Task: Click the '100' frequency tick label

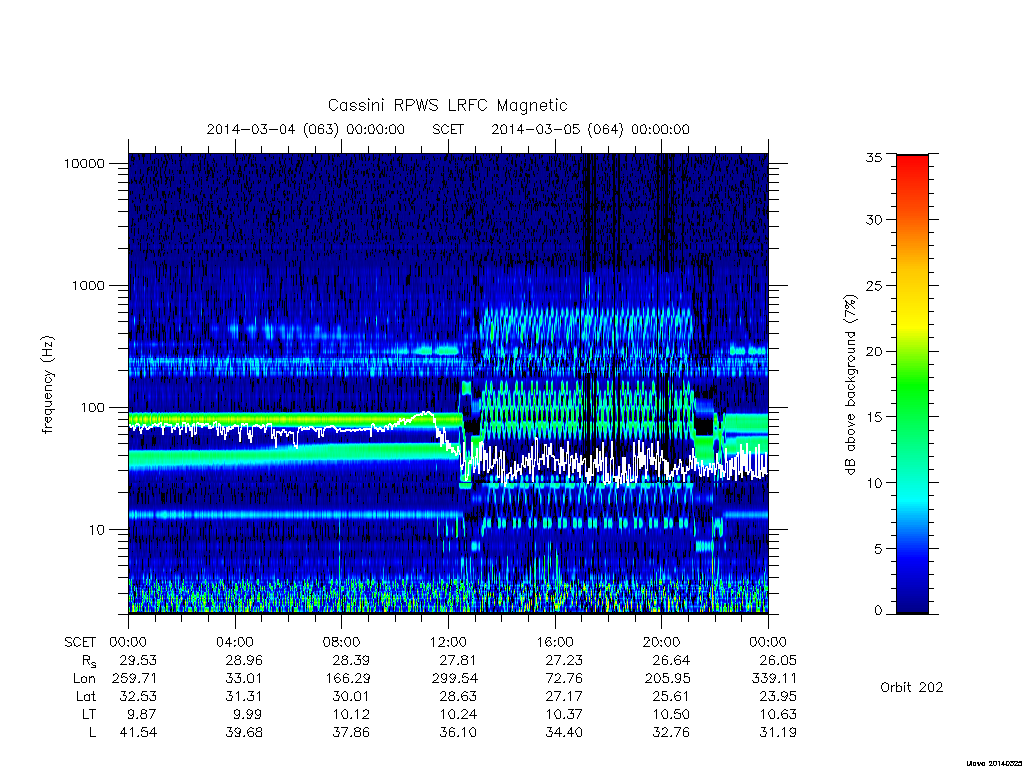Action: coord(92,408)
